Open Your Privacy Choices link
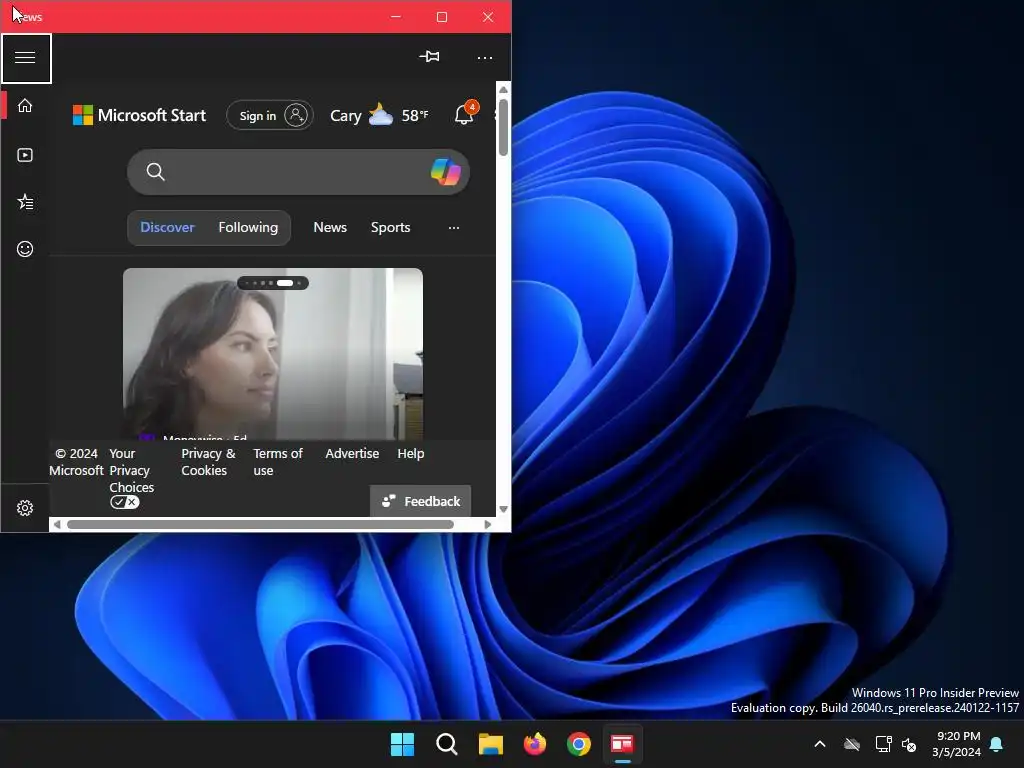Image resolution: width=1024 pixels, height=768 pixels. [x=131, y=470]
